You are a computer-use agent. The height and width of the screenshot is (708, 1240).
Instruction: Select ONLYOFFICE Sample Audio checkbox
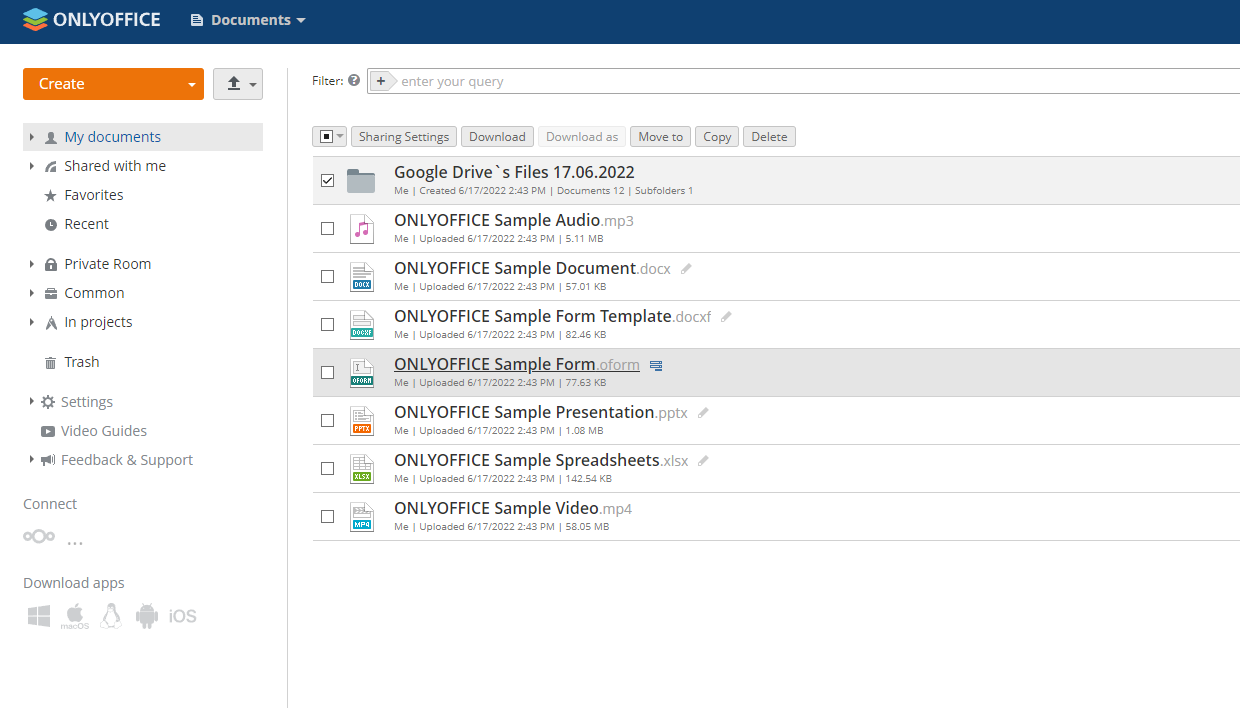pos(327,228)
